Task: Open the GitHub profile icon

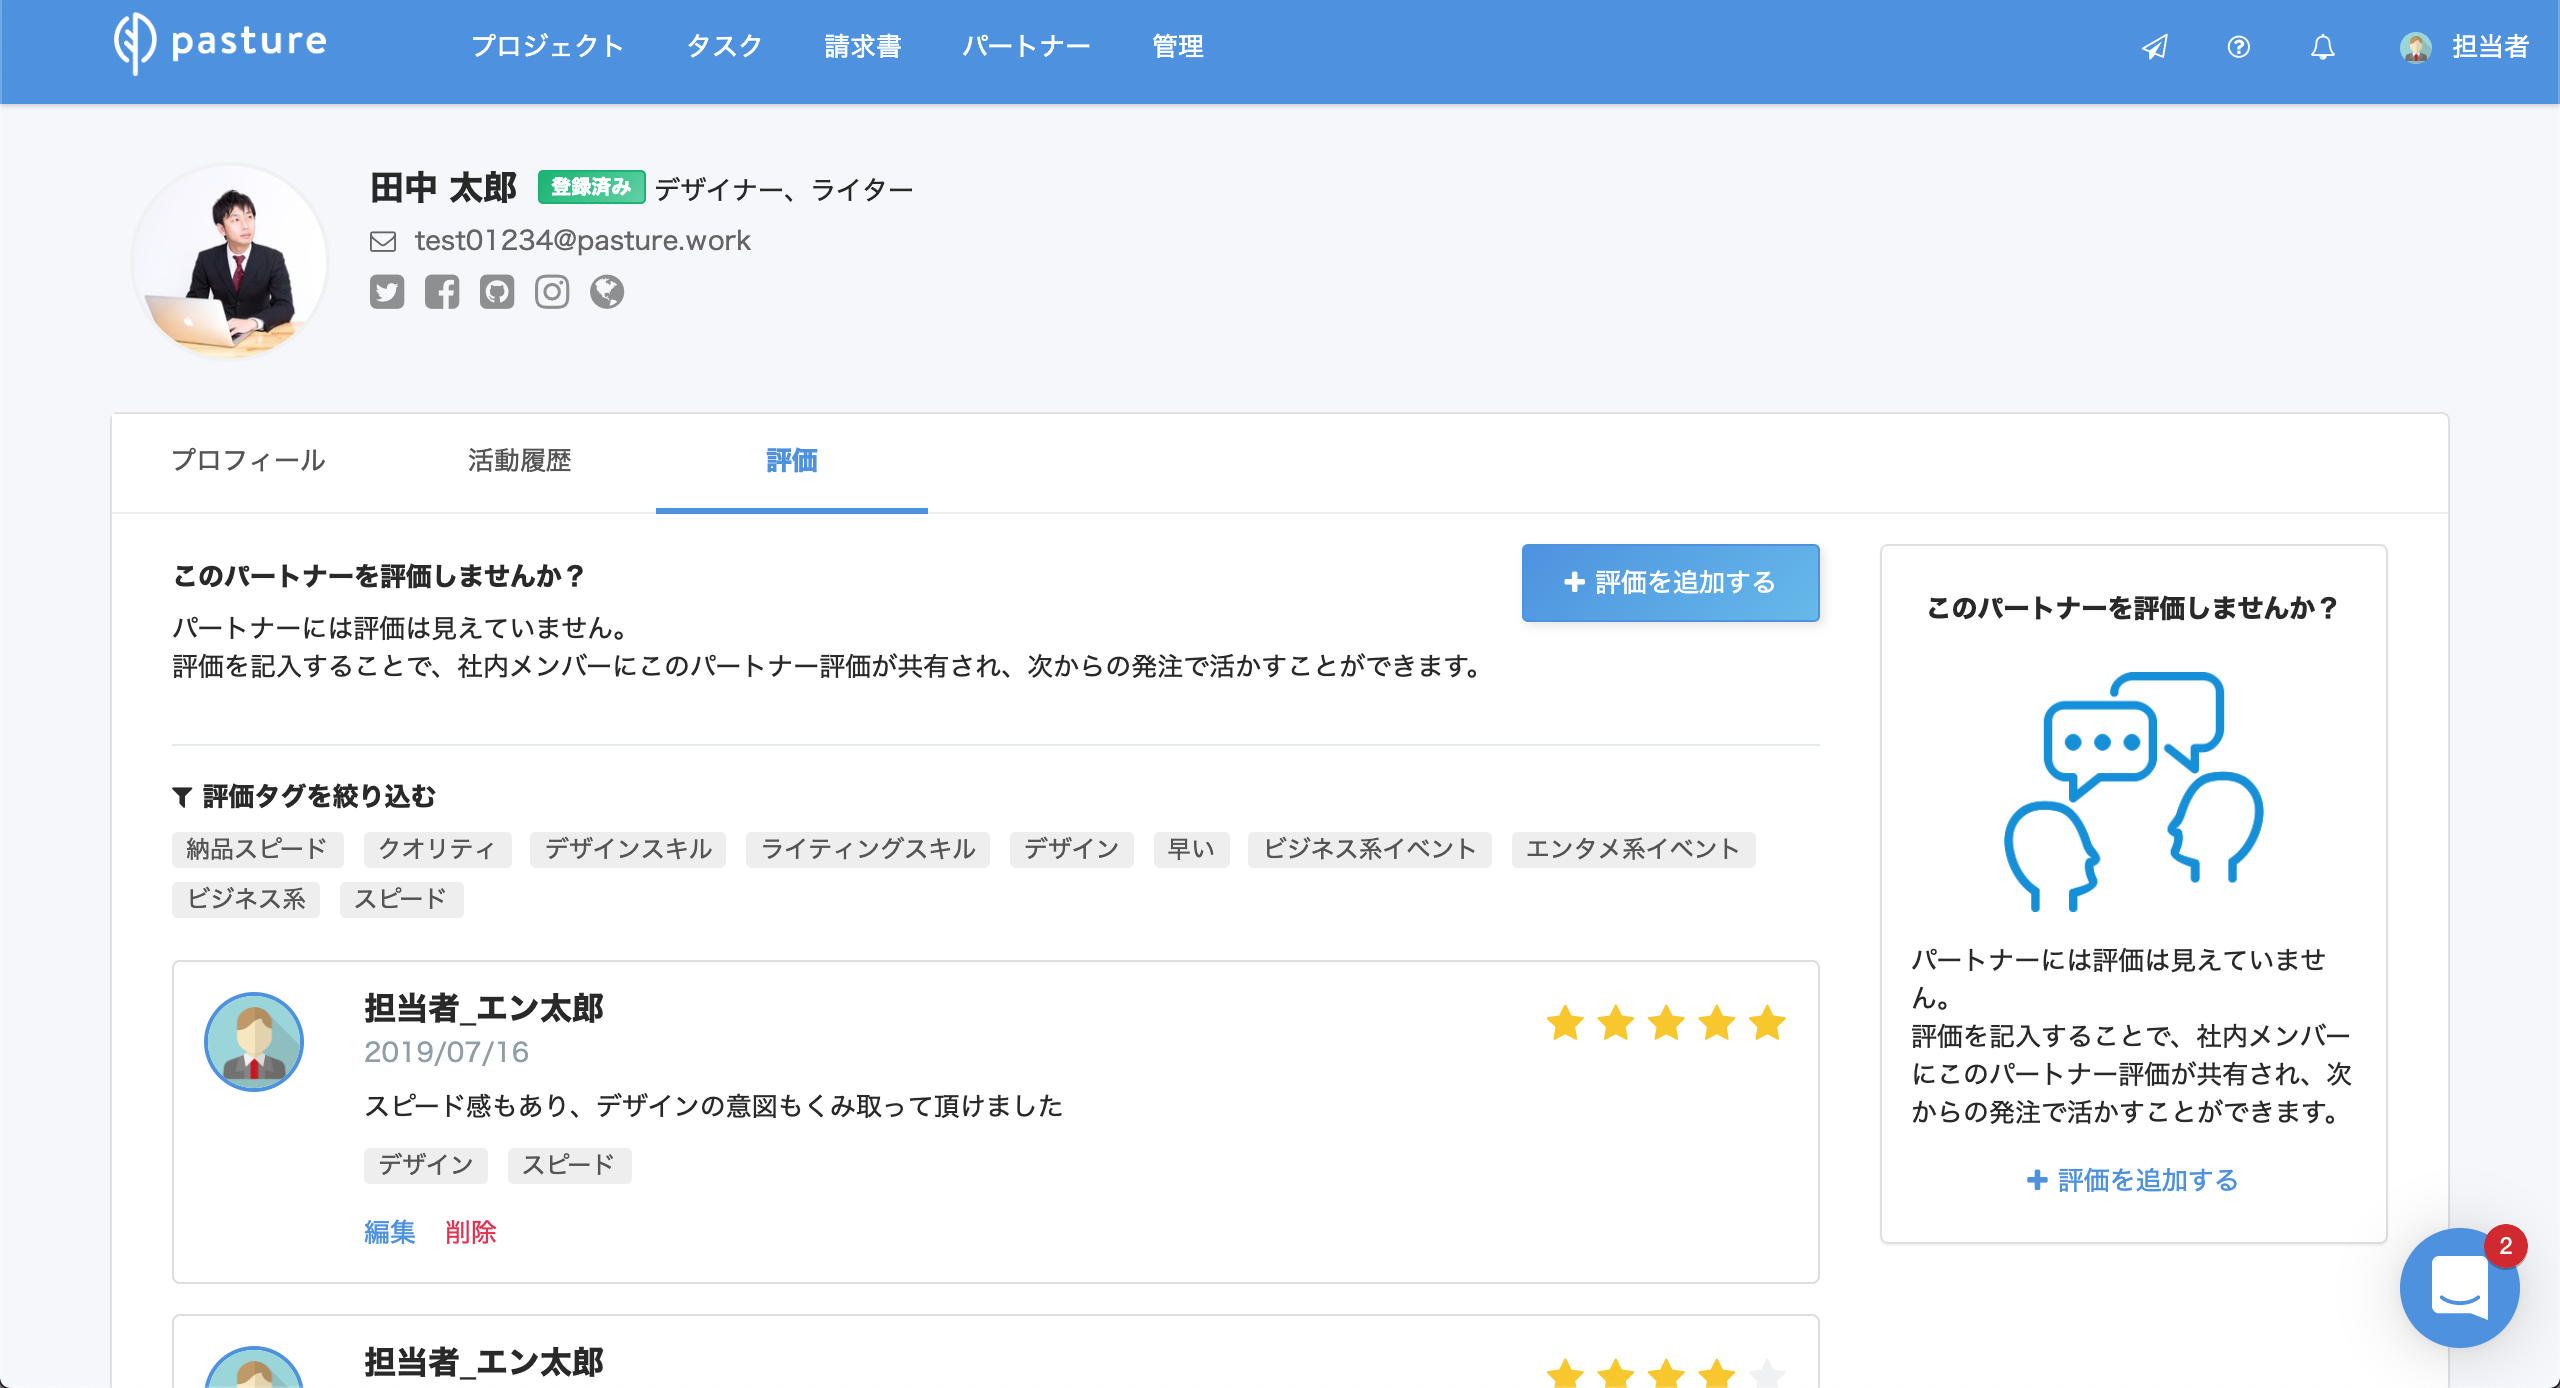Action: 497,292
